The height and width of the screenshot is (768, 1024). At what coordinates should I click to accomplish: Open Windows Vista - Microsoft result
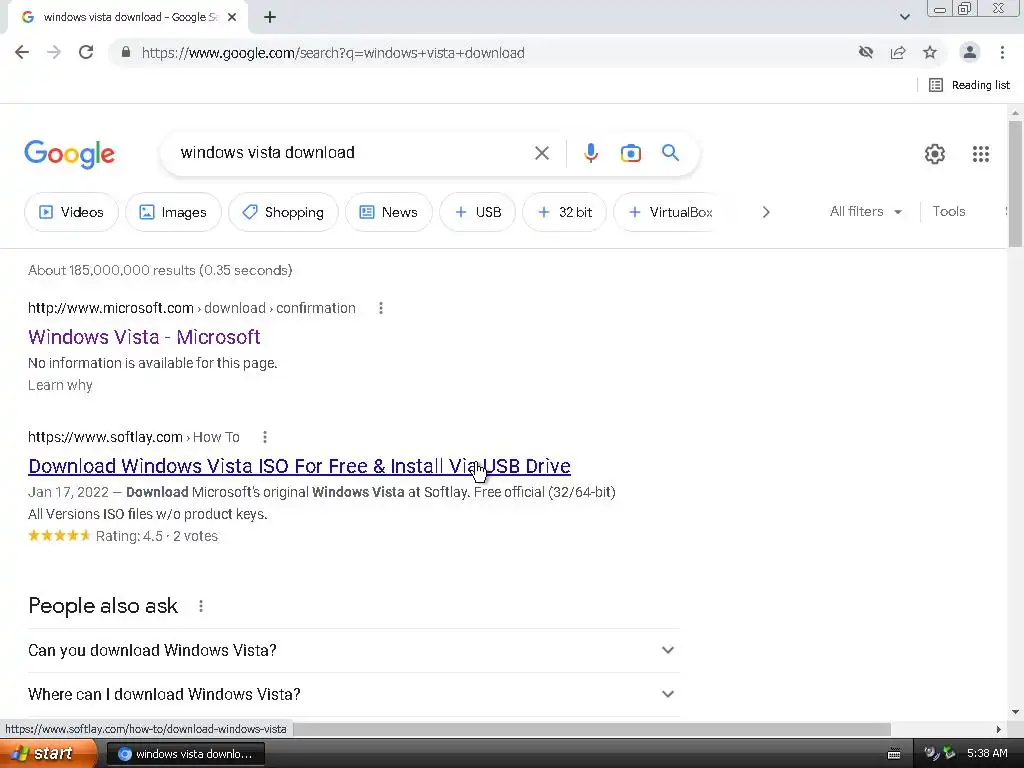point(144,337)
